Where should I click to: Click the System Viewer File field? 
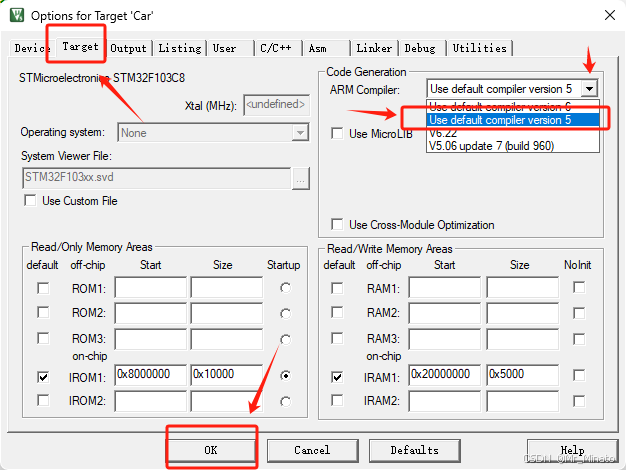(x=156, y=178)
